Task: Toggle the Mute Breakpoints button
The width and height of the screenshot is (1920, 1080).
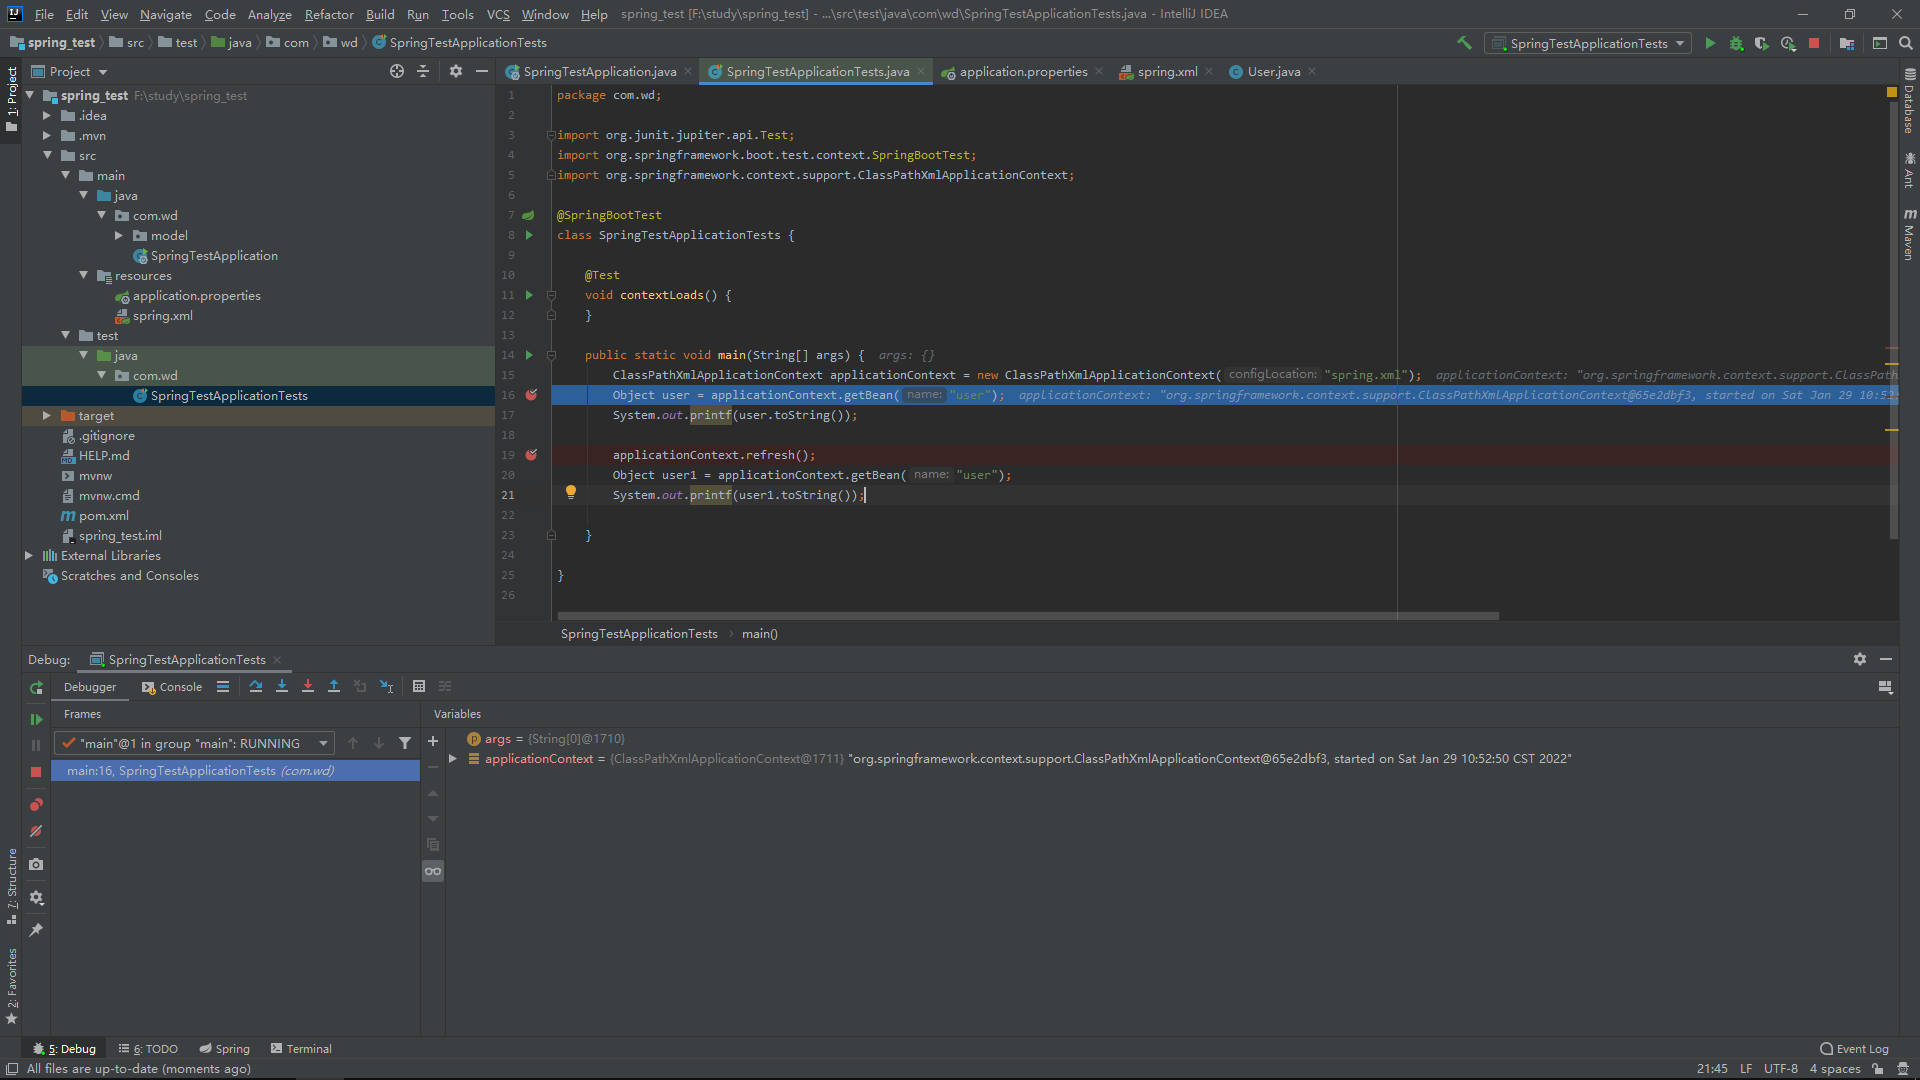Action: coord(36,831)
